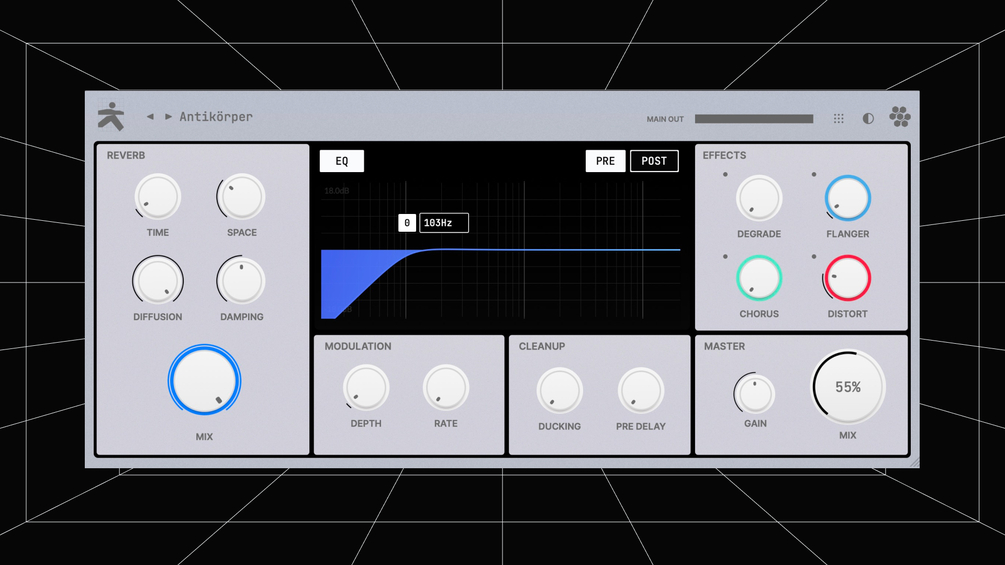Click the EQ button

342,161
